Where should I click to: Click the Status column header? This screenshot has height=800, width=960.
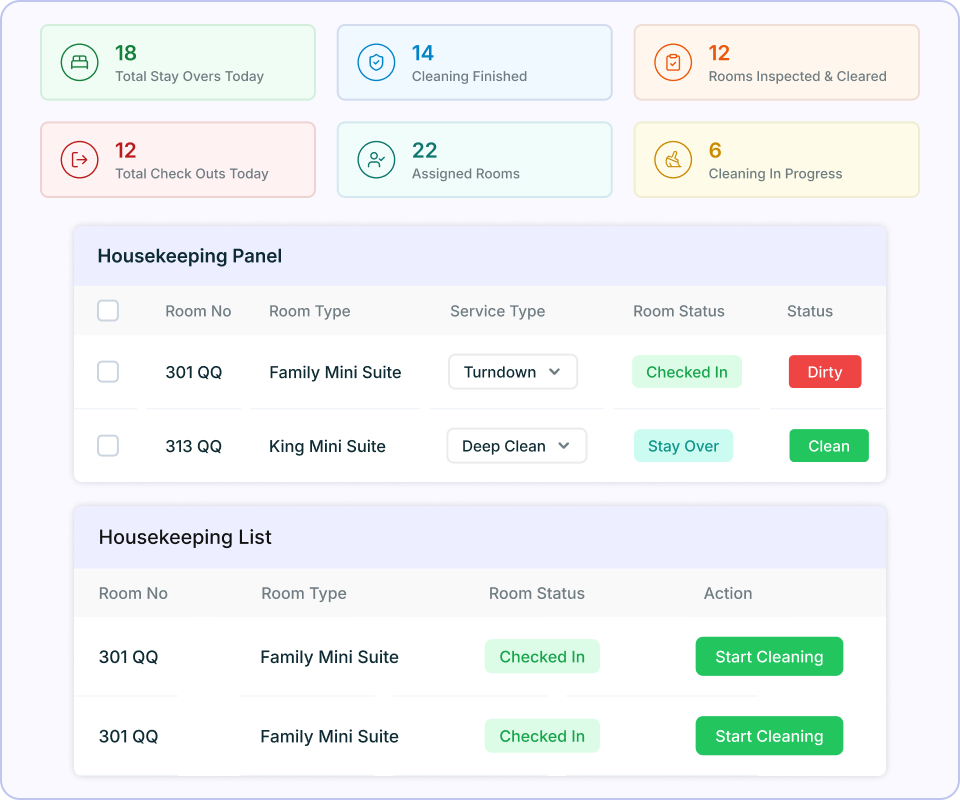[810, 311]
